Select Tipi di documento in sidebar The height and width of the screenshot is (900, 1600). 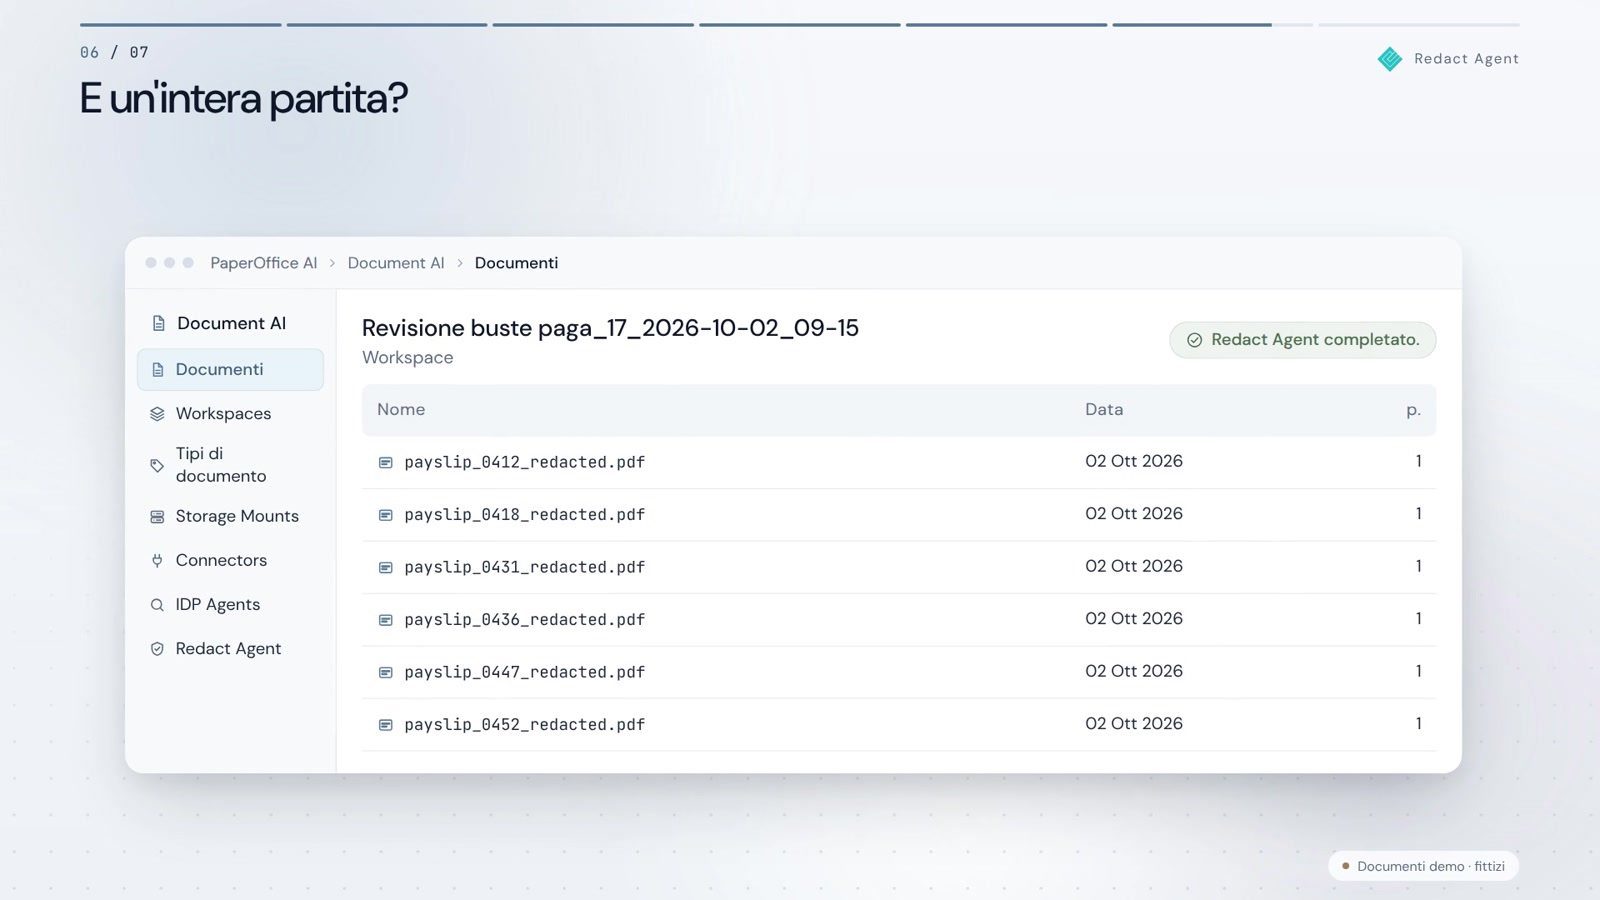point(230,465)
